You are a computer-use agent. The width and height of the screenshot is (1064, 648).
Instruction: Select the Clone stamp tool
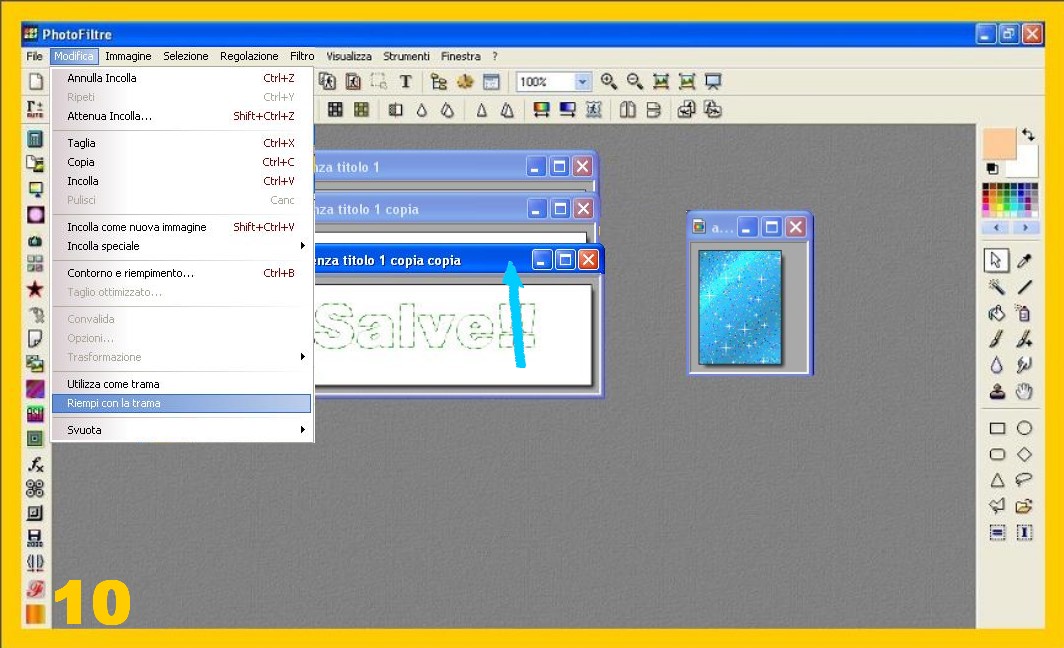(996, 391)
